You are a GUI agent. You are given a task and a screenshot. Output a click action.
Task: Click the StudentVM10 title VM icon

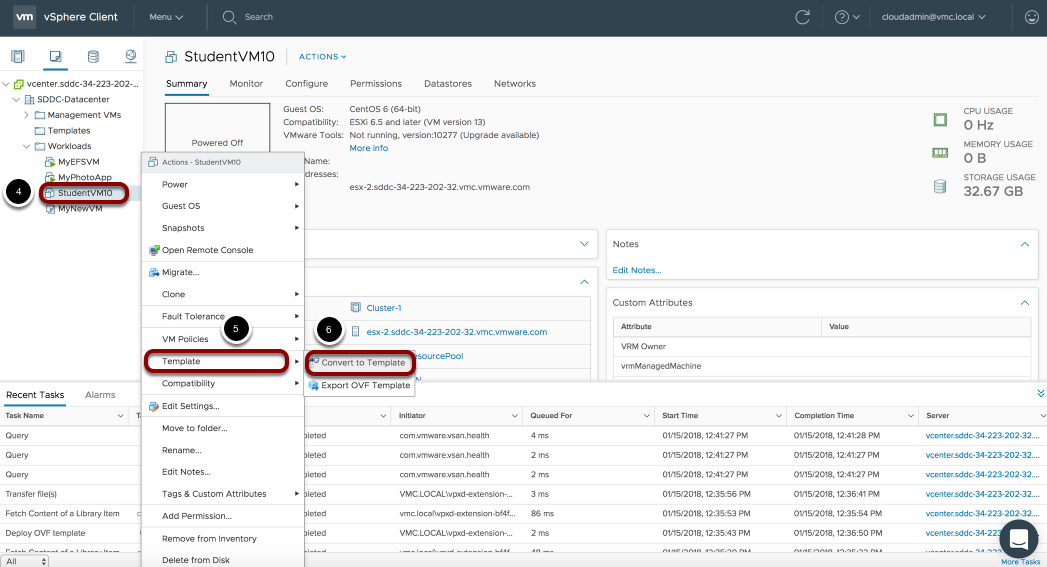coord(172,57)
